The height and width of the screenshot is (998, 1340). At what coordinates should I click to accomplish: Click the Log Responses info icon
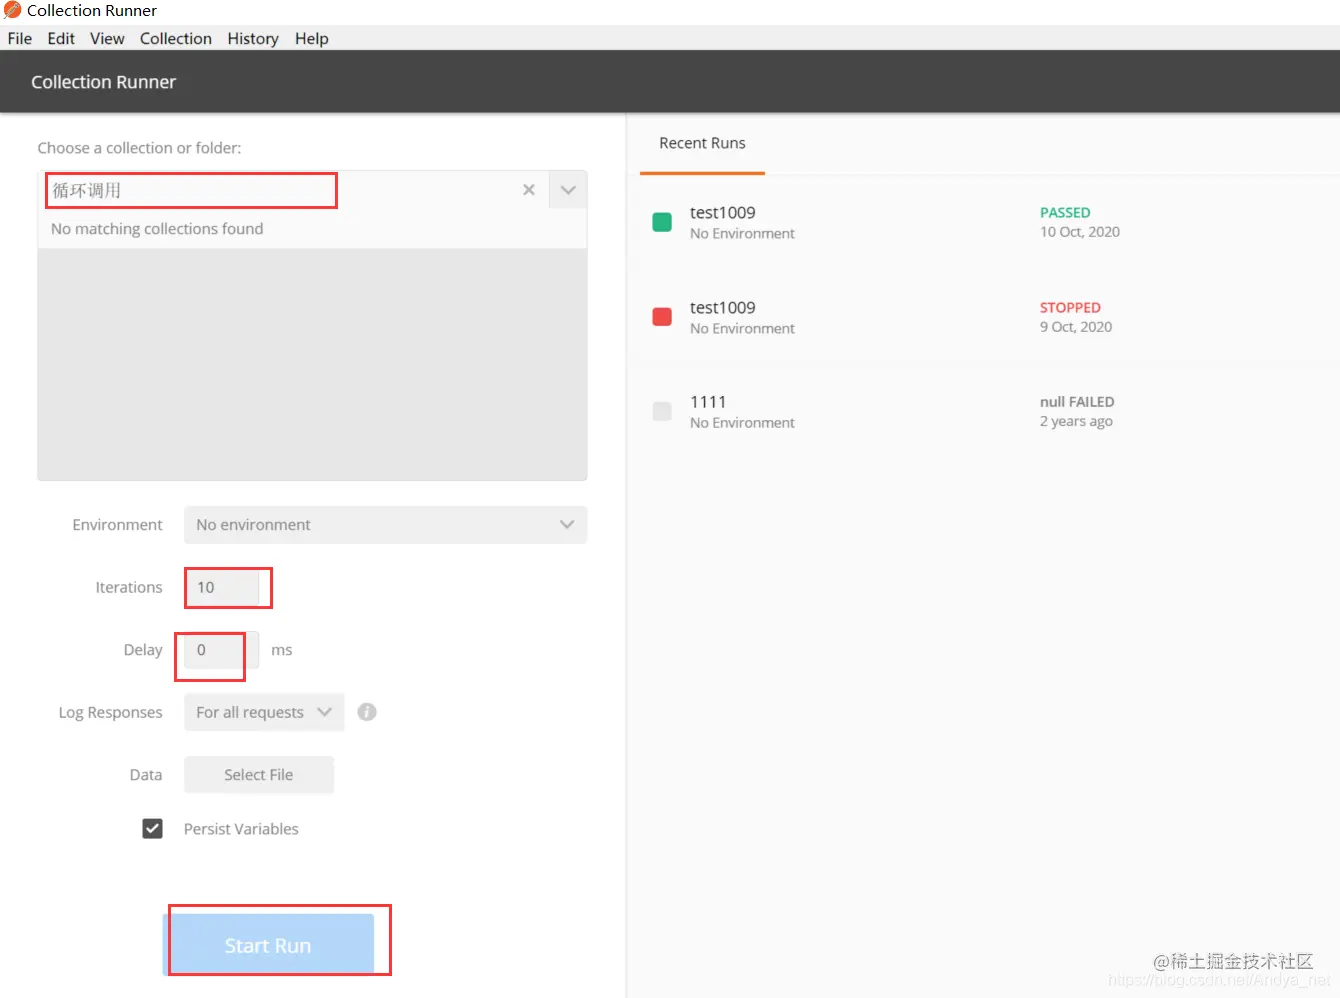tap(367, 712)
